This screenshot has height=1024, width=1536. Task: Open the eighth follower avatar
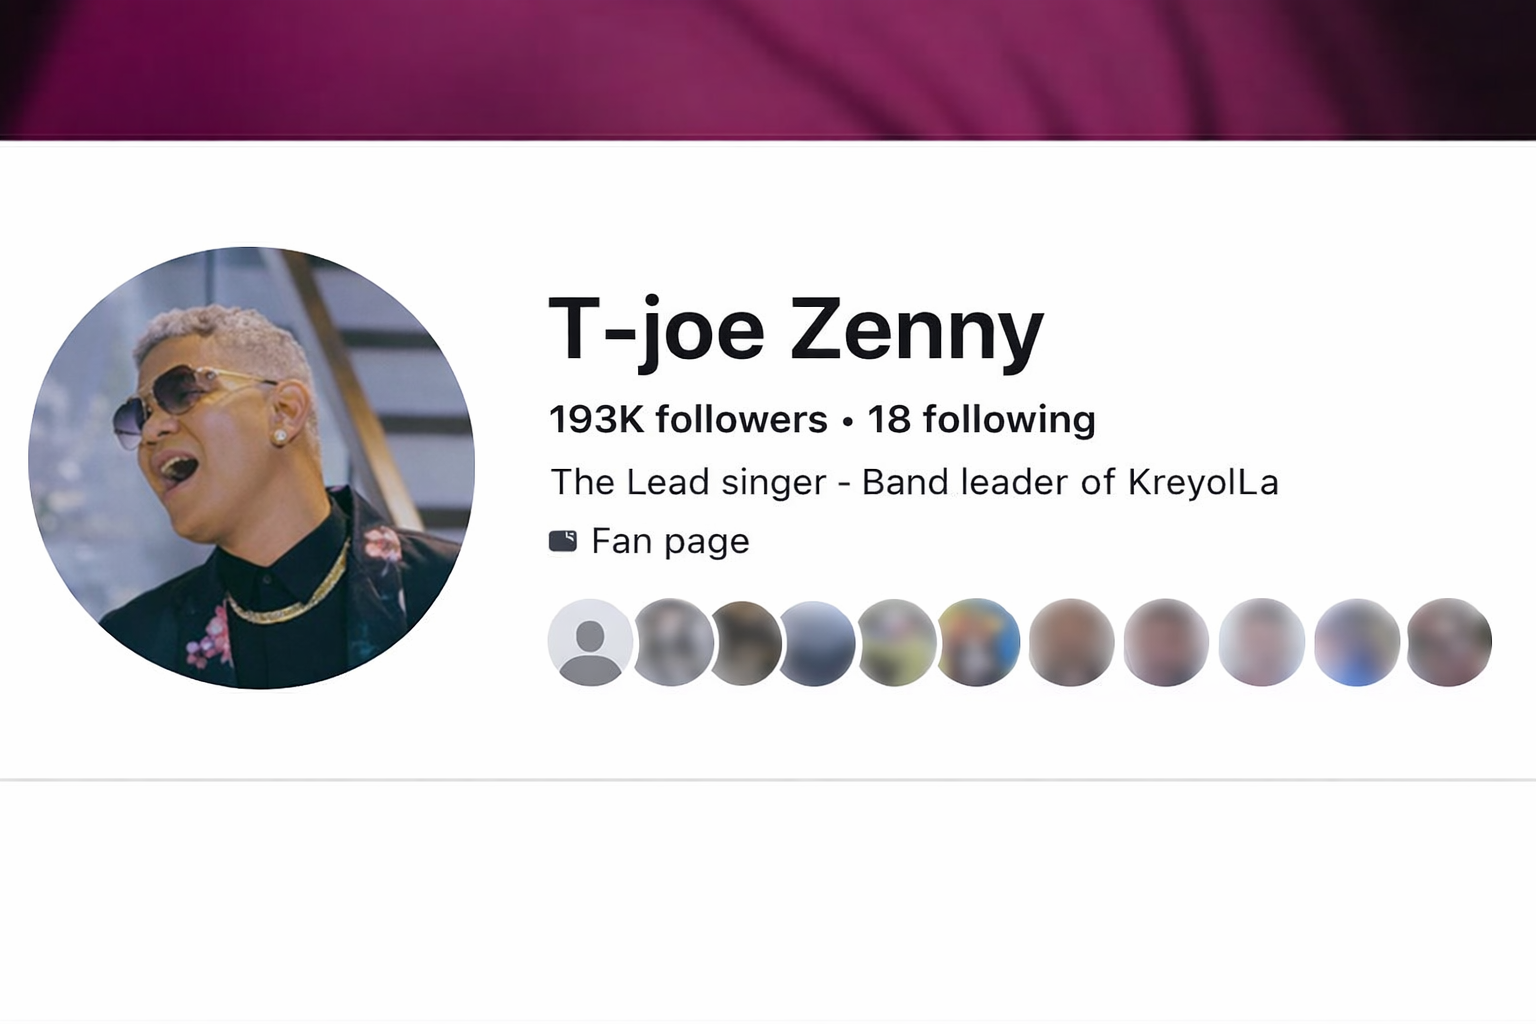(1166, 642)
